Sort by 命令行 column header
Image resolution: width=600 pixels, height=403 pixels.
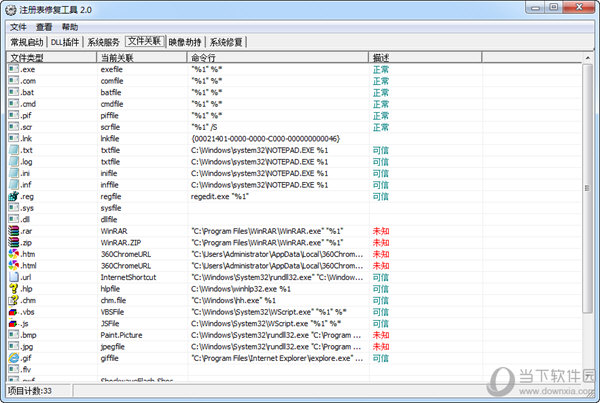pyautogui.click(x=278, y=58)
